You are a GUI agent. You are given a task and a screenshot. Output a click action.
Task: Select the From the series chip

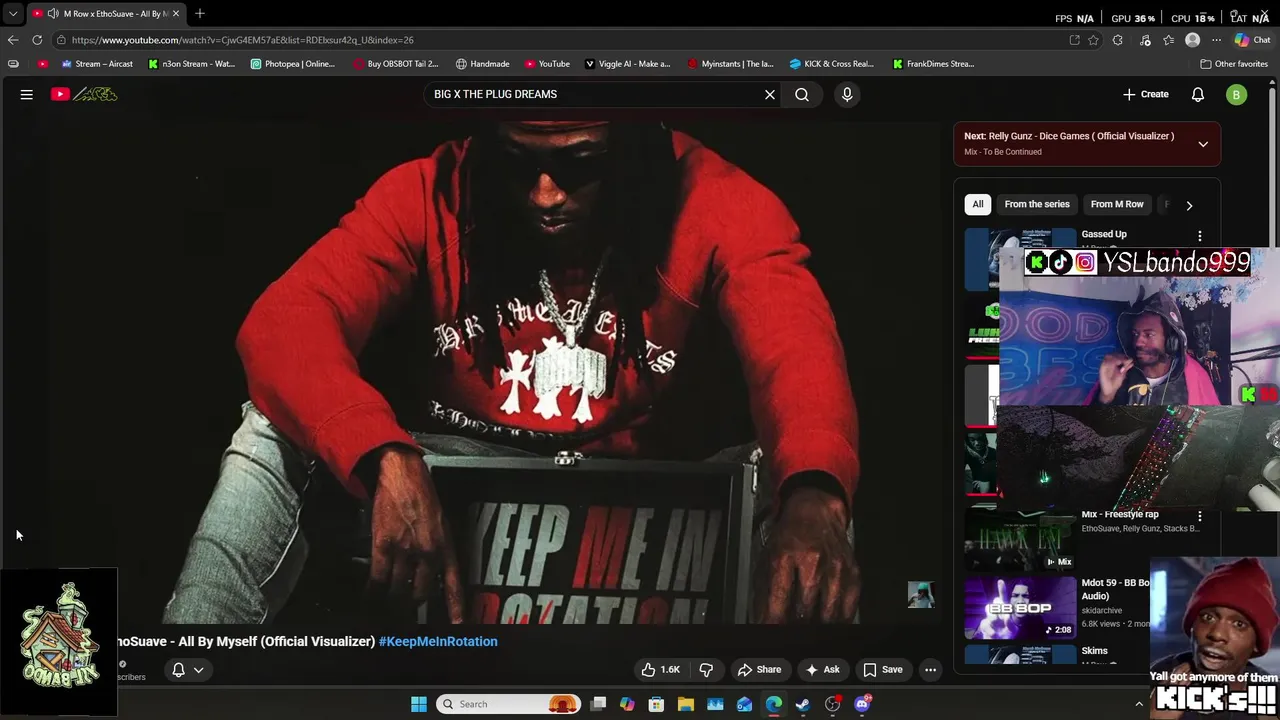pyautogui.click(x=1037, y=204)
